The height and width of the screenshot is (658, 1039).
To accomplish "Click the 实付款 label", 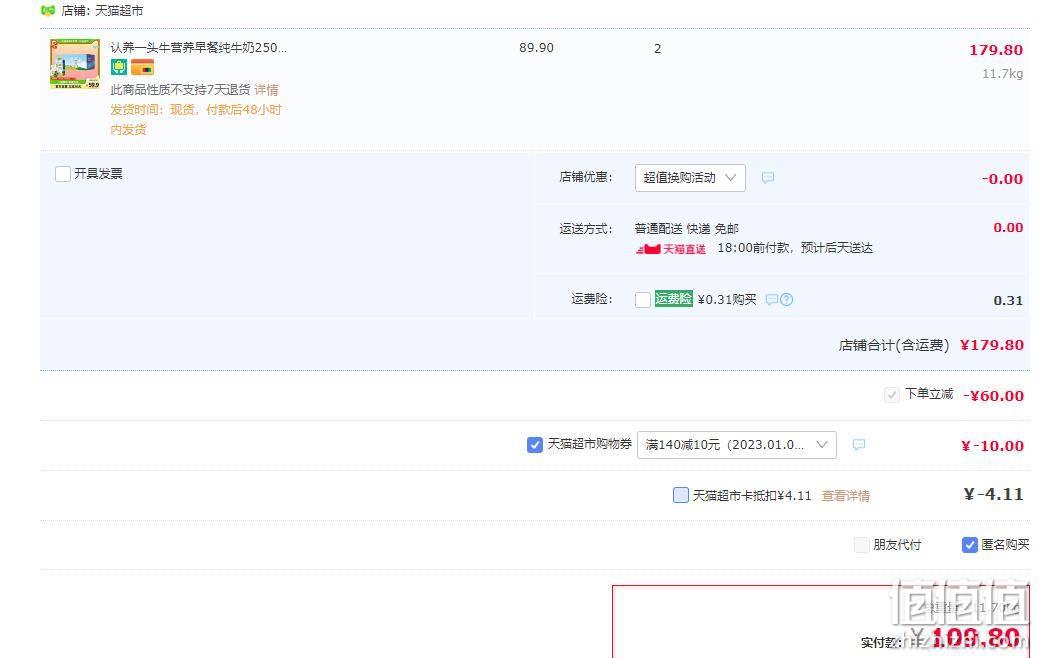I will [881, 642].
